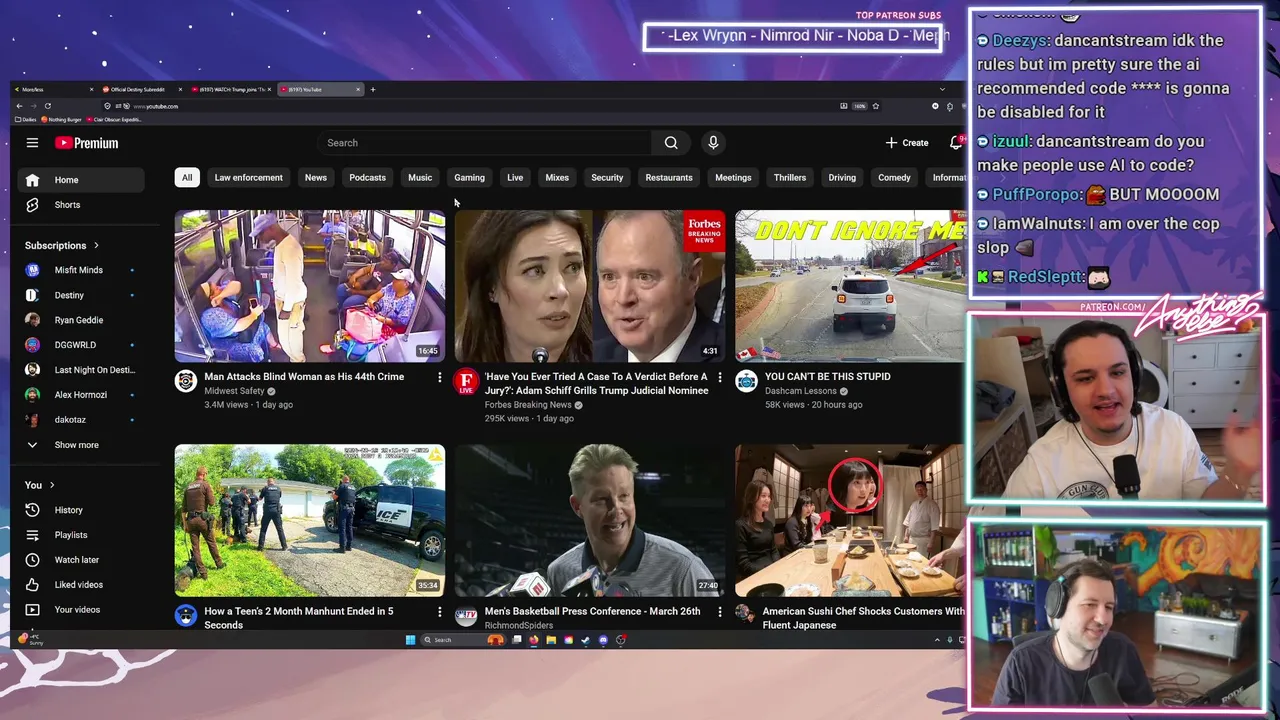Activate voice search microphone

713,143
